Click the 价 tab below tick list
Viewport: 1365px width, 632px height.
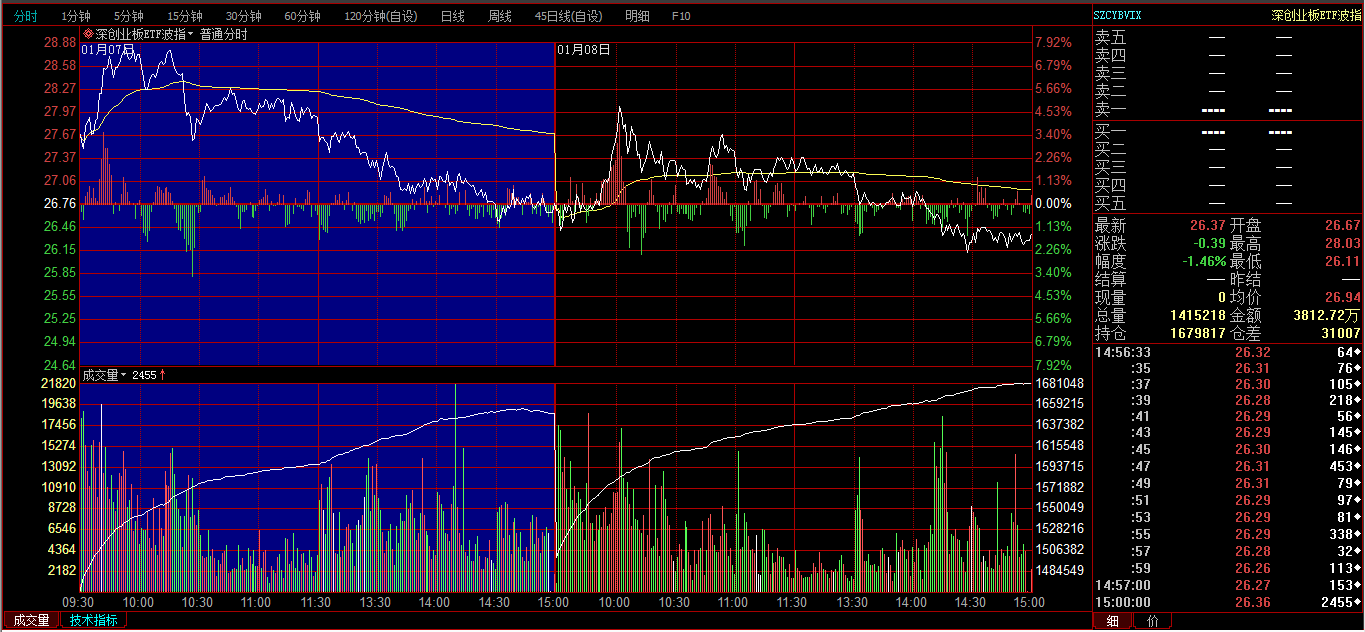point(1152,621)
